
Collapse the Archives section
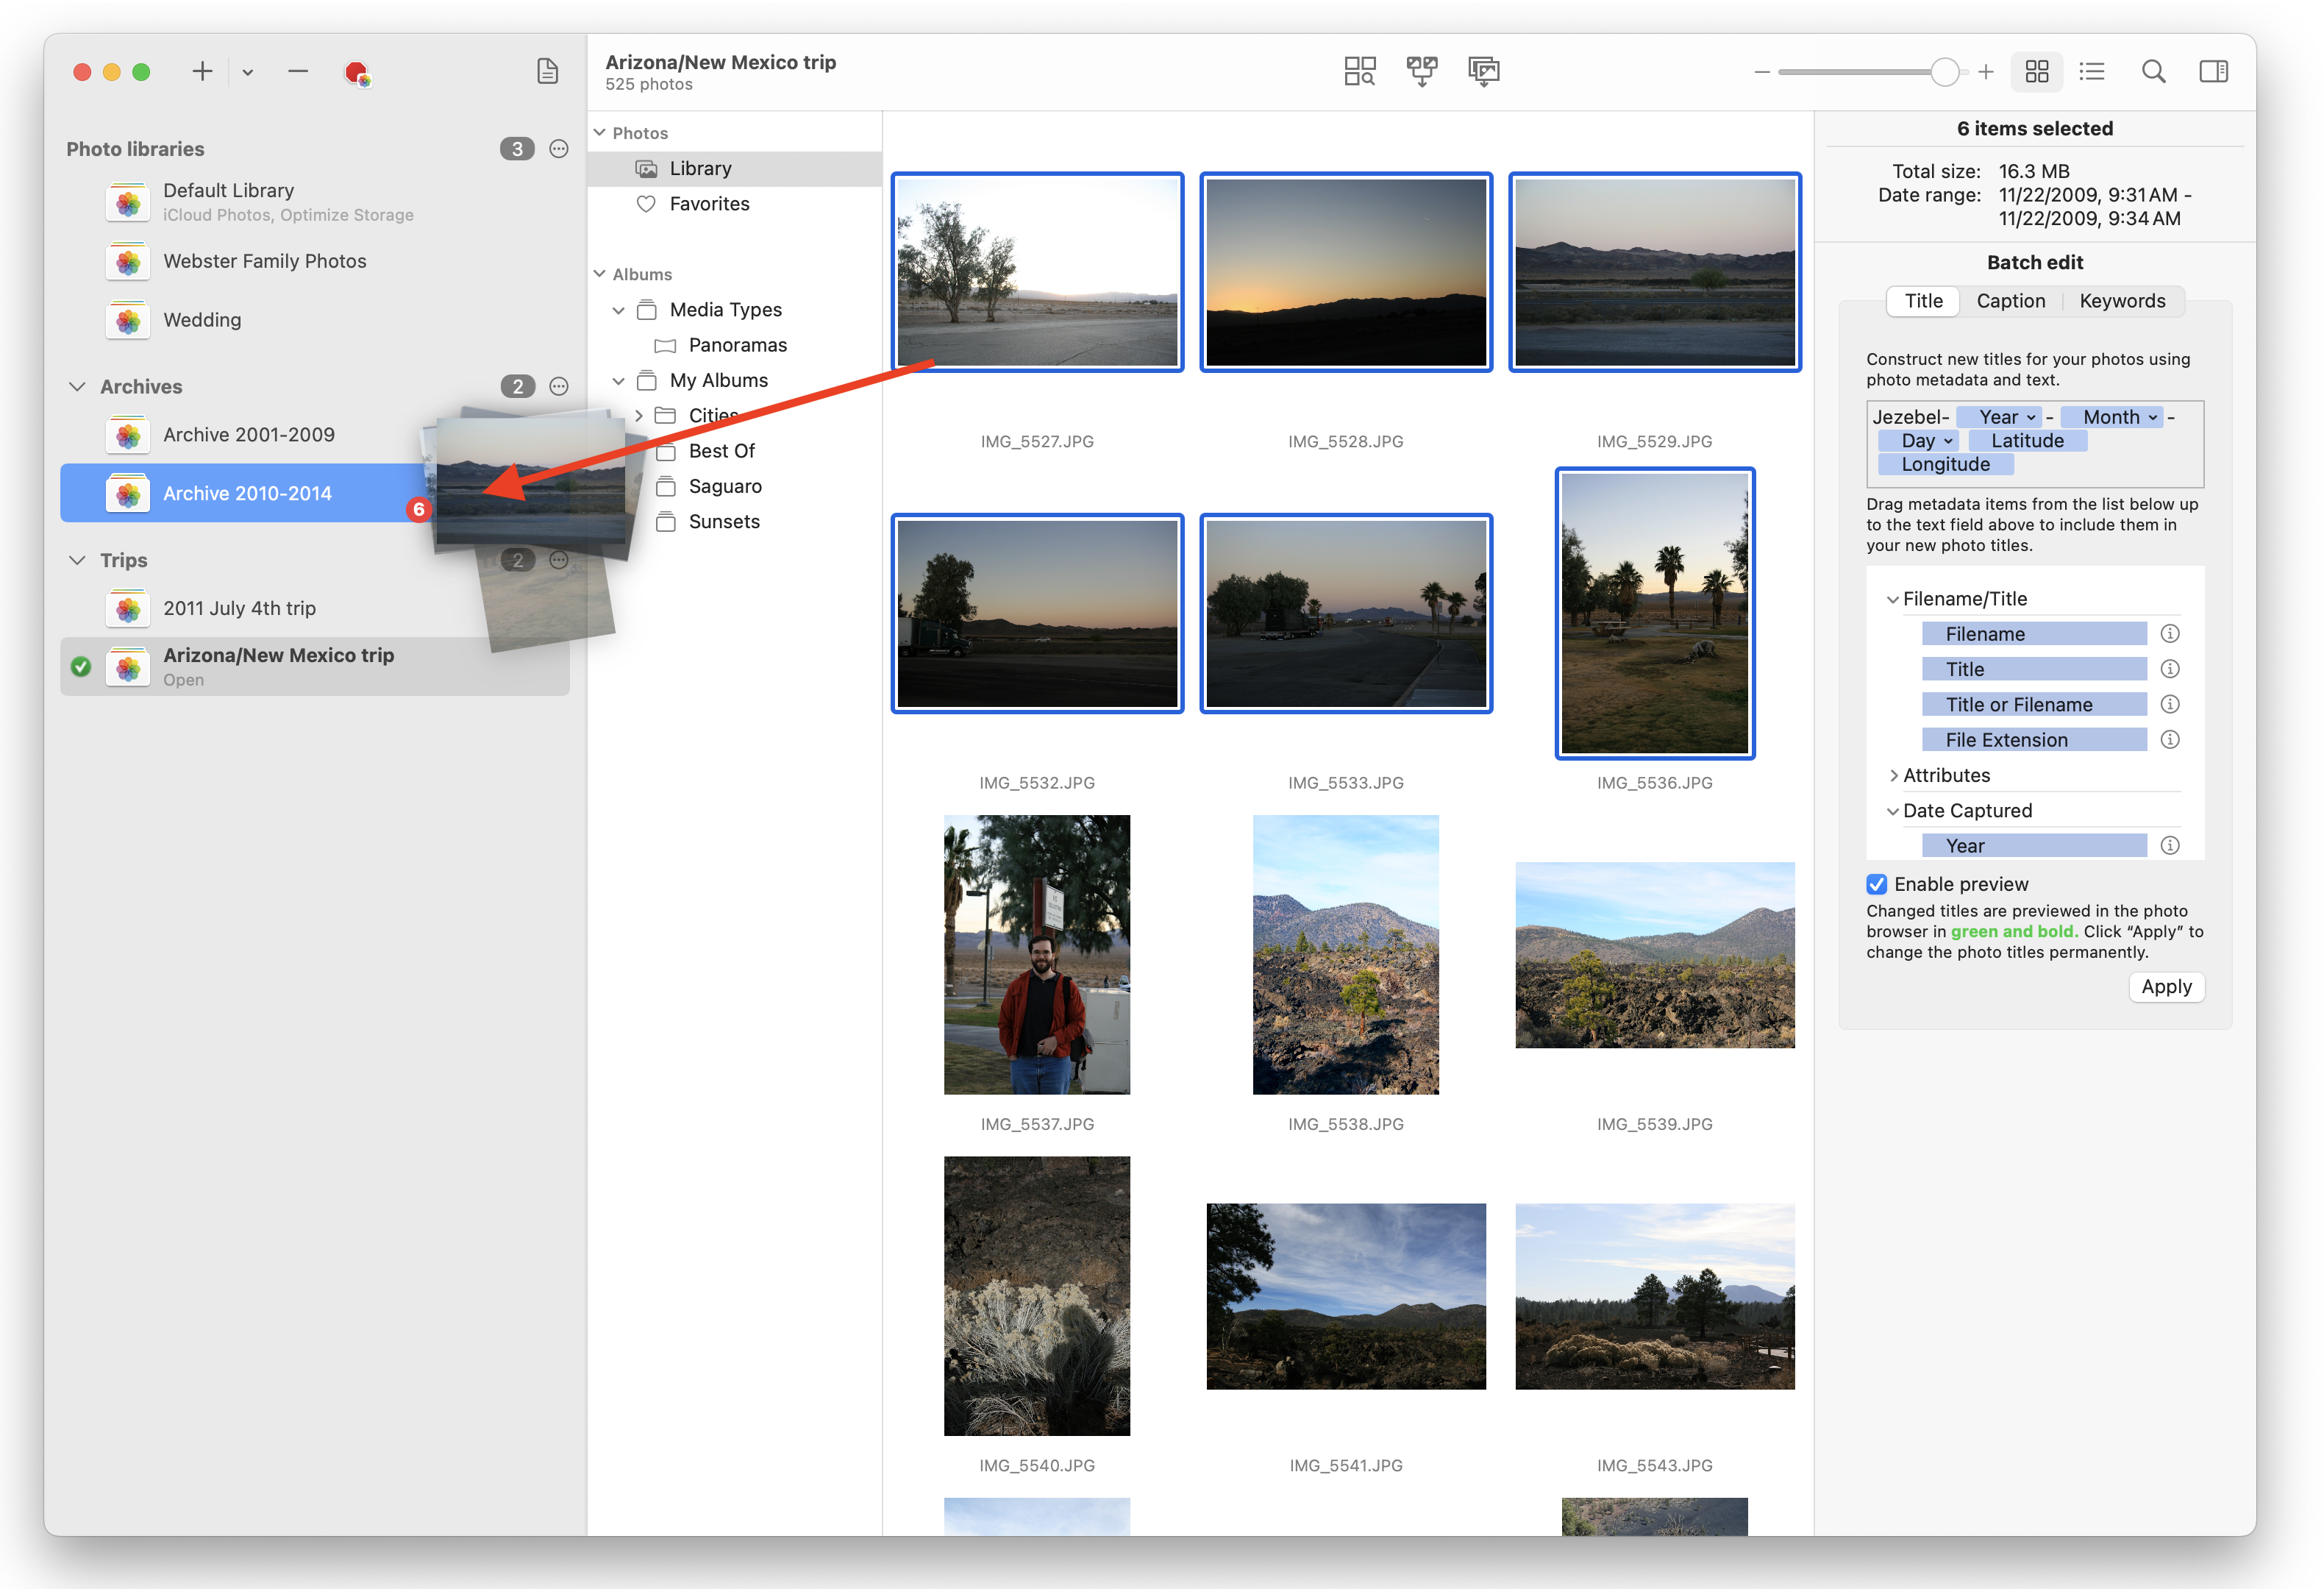[x=77, y=386]
